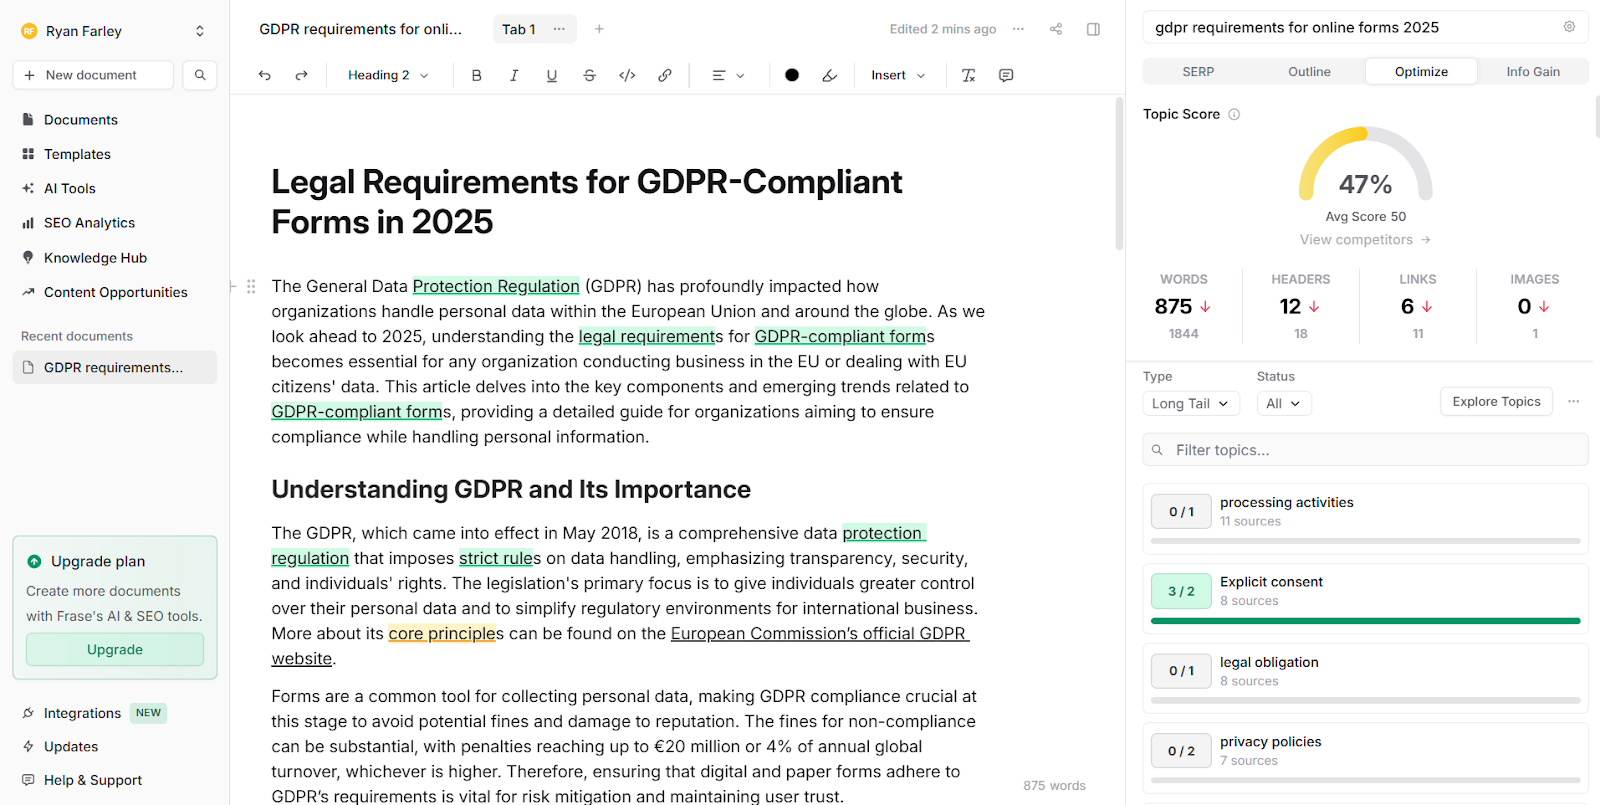Add a new tab with plus icon

pos(599,29)
